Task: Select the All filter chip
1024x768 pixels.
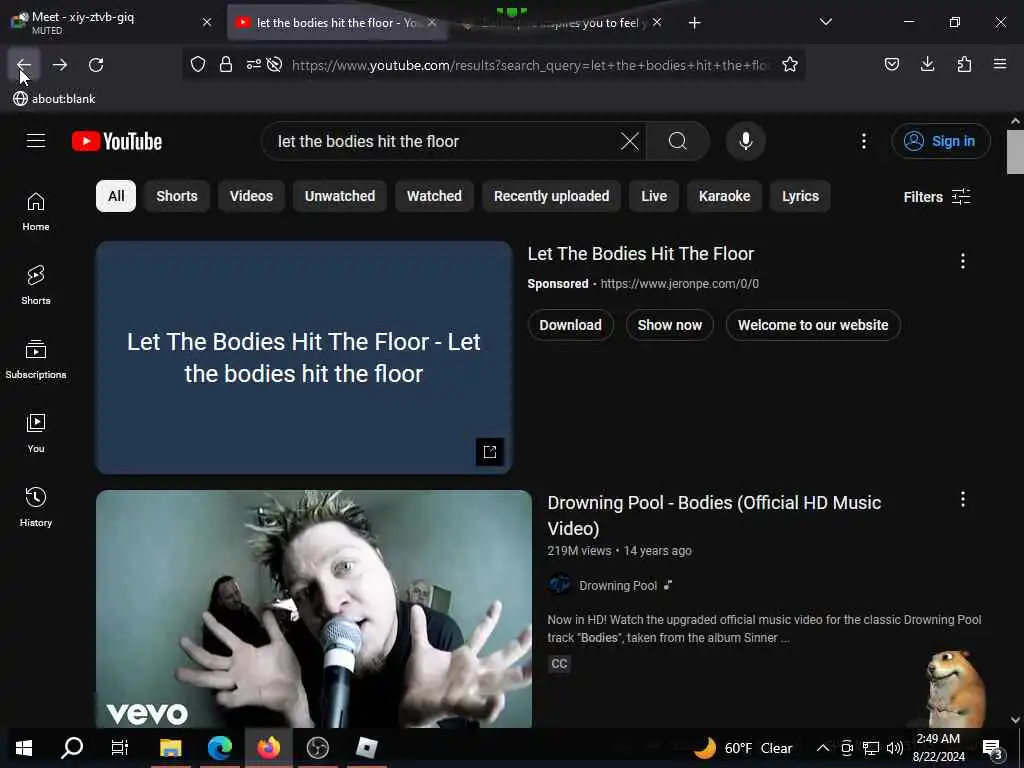Action: [x=116, y=196]
